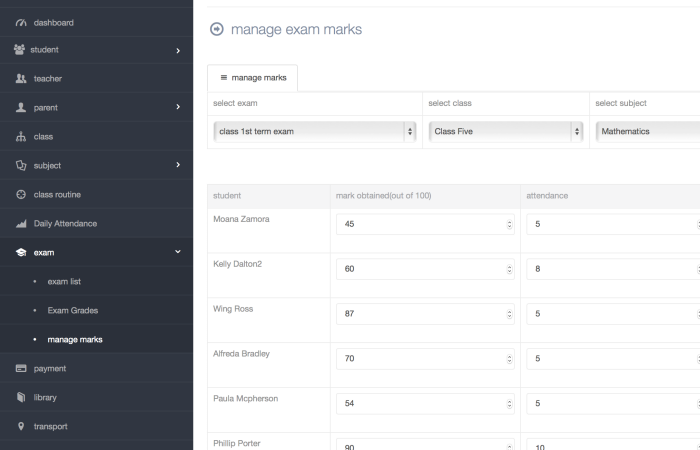
Task: Click the teacher icon in sidebar
Action: click(x=21, y=79)
